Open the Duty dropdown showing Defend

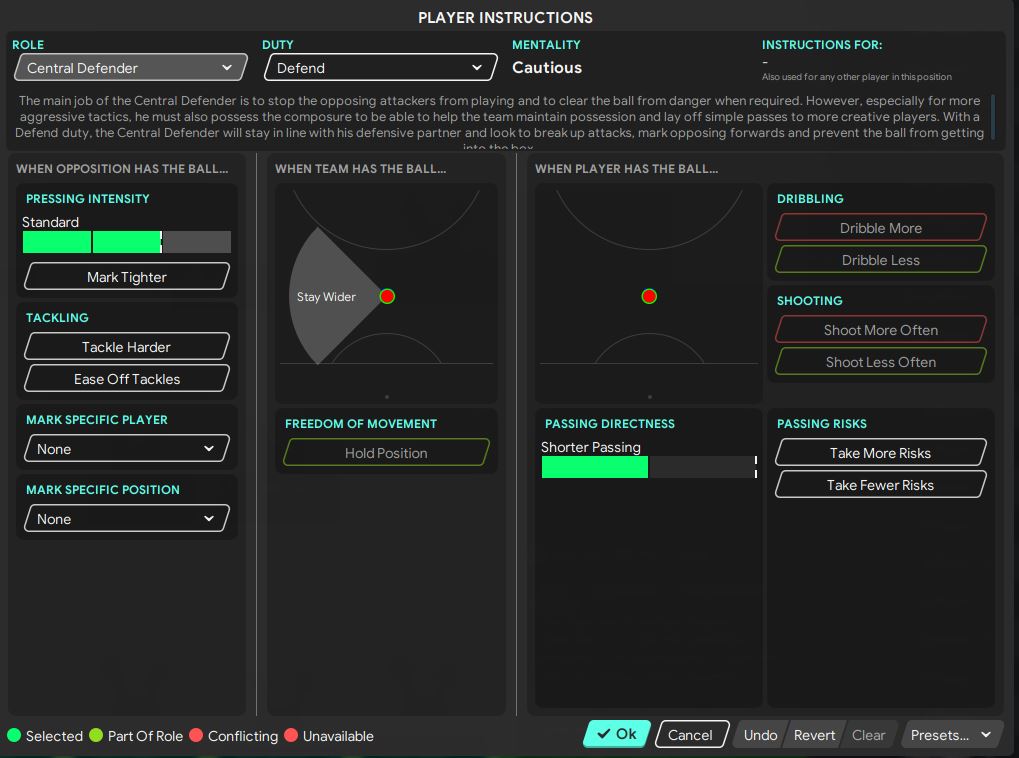[380, 68]
